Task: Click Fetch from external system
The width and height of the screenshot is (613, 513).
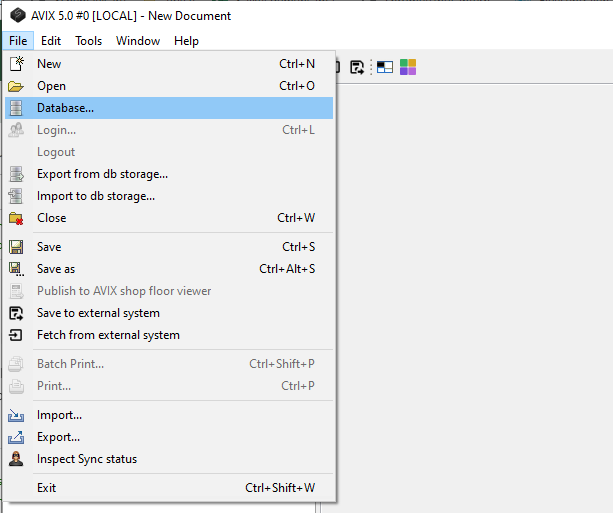Action: tap(108, 335)
